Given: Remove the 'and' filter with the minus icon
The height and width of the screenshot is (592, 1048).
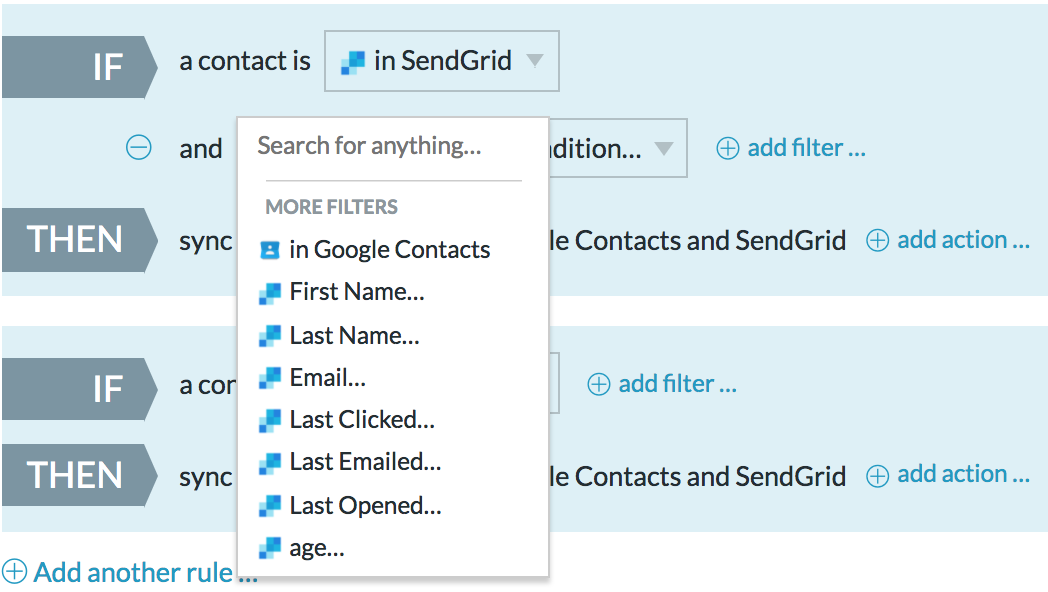Looking at the screenshot, I should (x=139, y=148).
